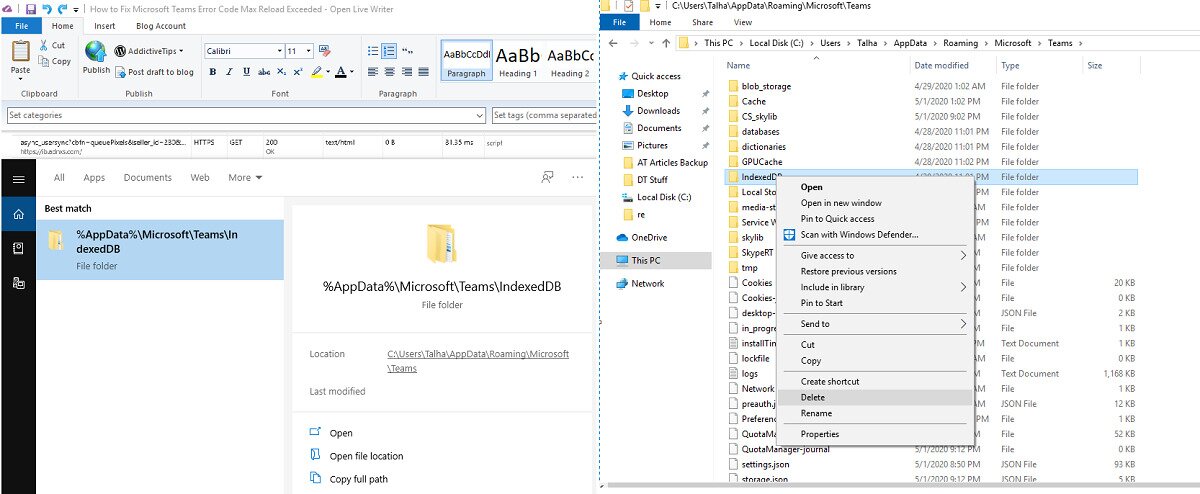This screenshot has width=1200, height=494.
Task: Apply the Heading 1 style
Action: click(x=518, y=60)
